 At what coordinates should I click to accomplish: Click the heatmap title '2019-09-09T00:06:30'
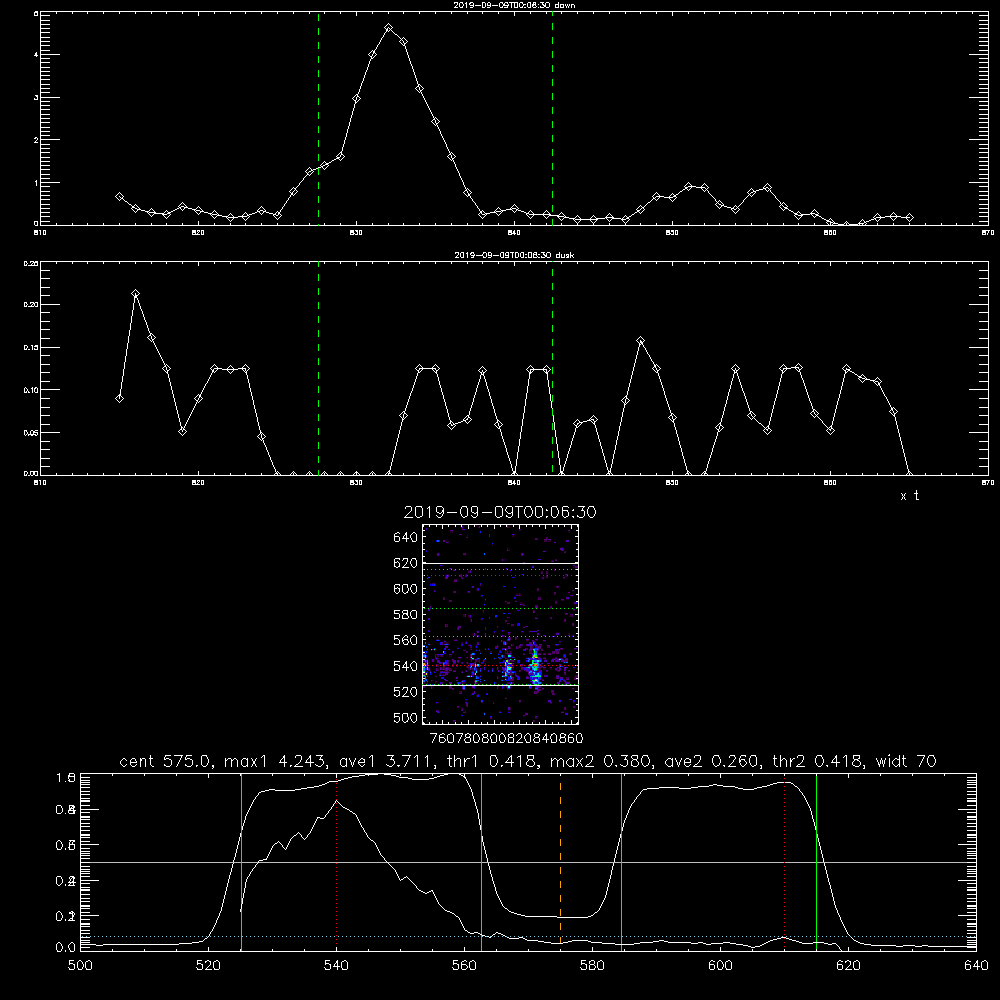click(500, 512)
